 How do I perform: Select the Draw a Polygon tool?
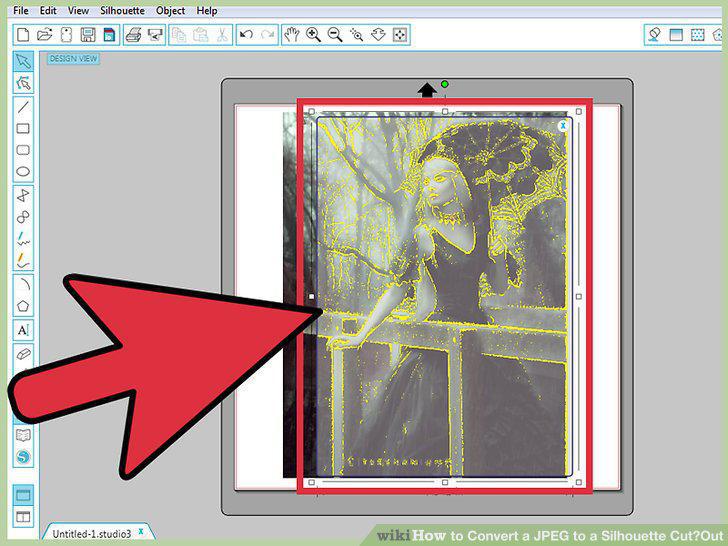coord(23,195)
